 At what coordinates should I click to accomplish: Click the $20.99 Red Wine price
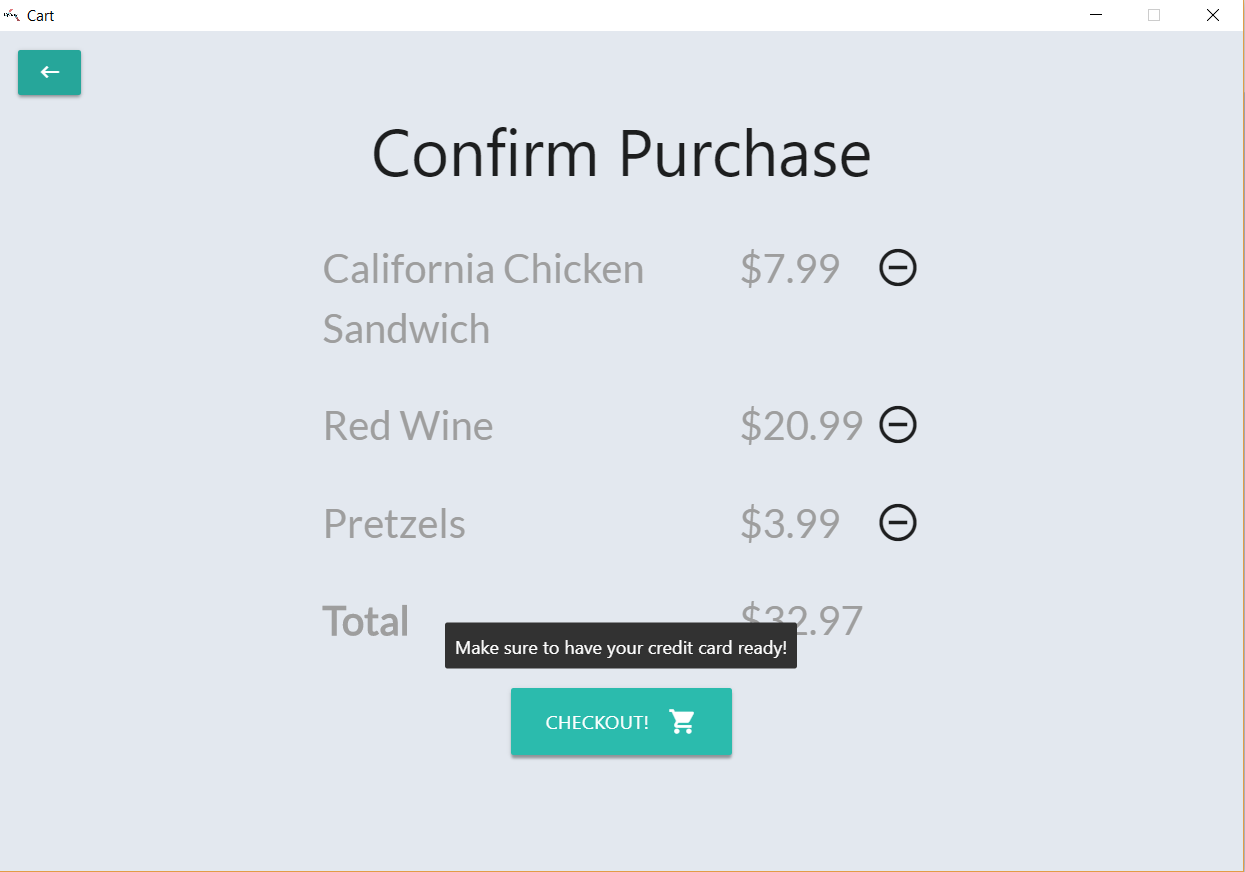tap(800, 426)
